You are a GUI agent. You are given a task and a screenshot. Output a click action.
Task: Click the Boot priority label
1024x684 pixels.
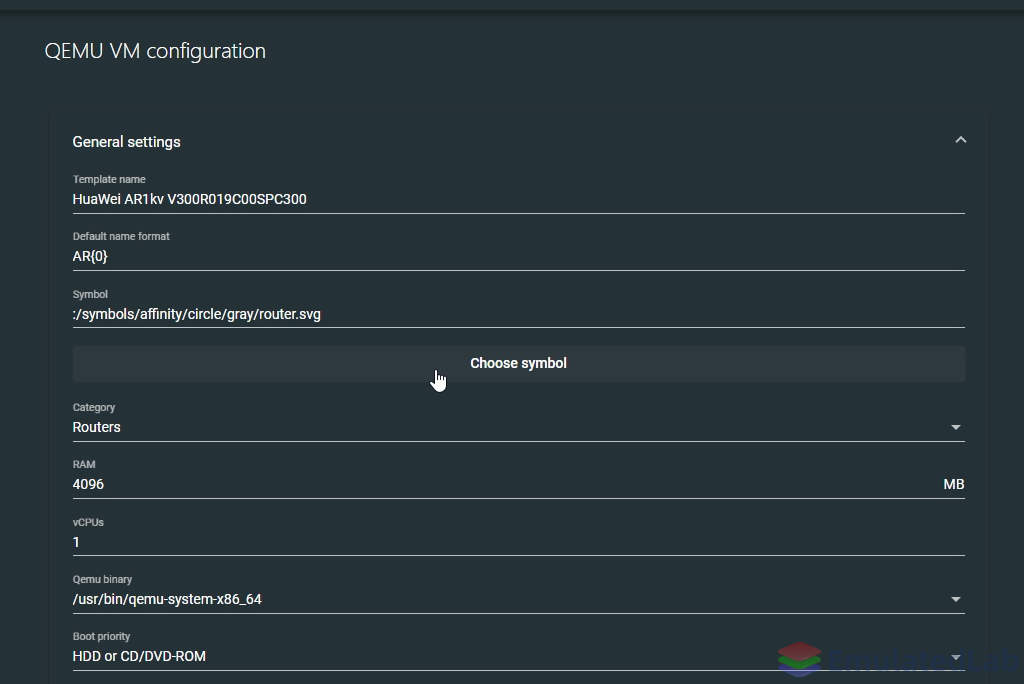pos(101,636)
